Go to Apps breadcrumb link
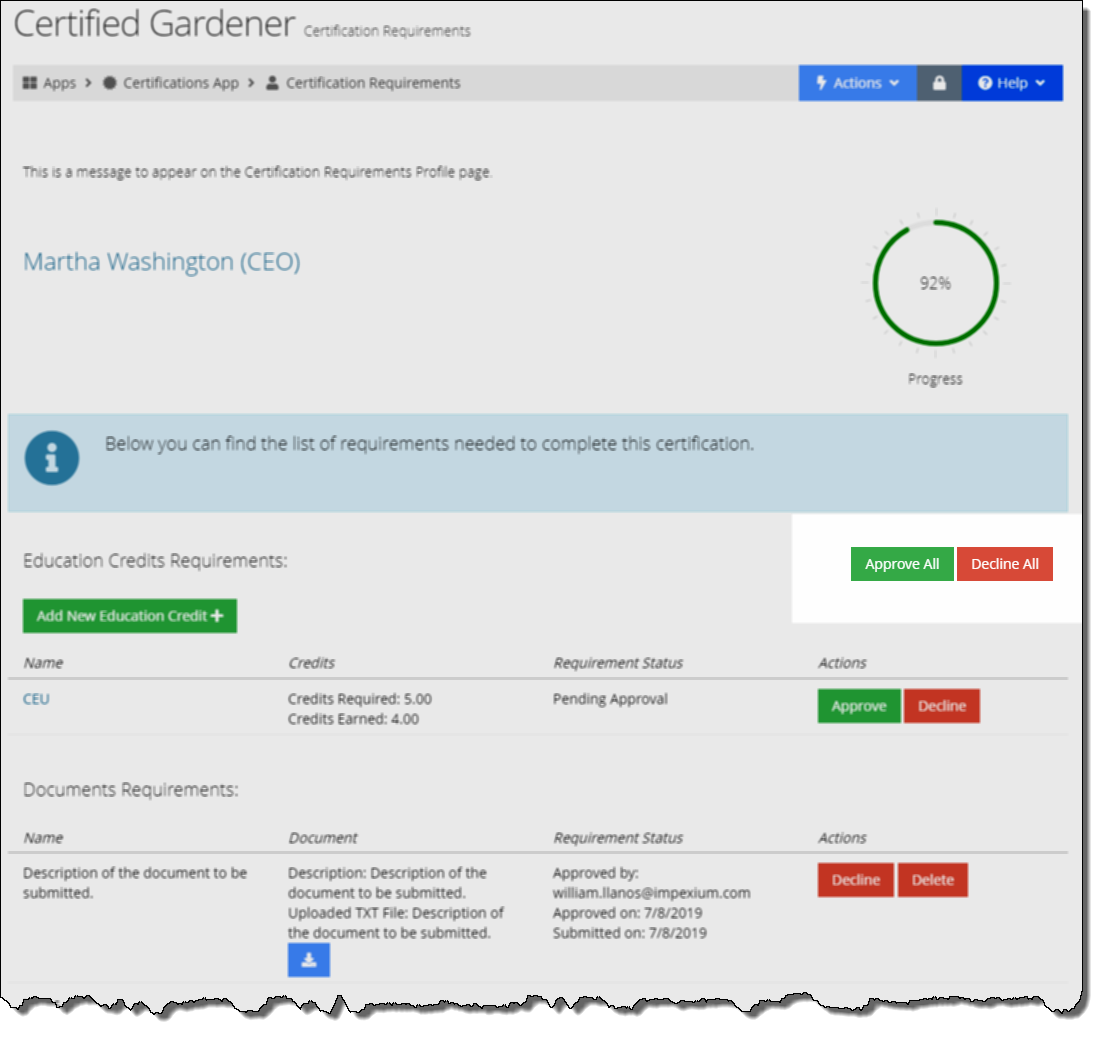The image size is (1098, 1037). pyautogui.click(x=59, y=83)
